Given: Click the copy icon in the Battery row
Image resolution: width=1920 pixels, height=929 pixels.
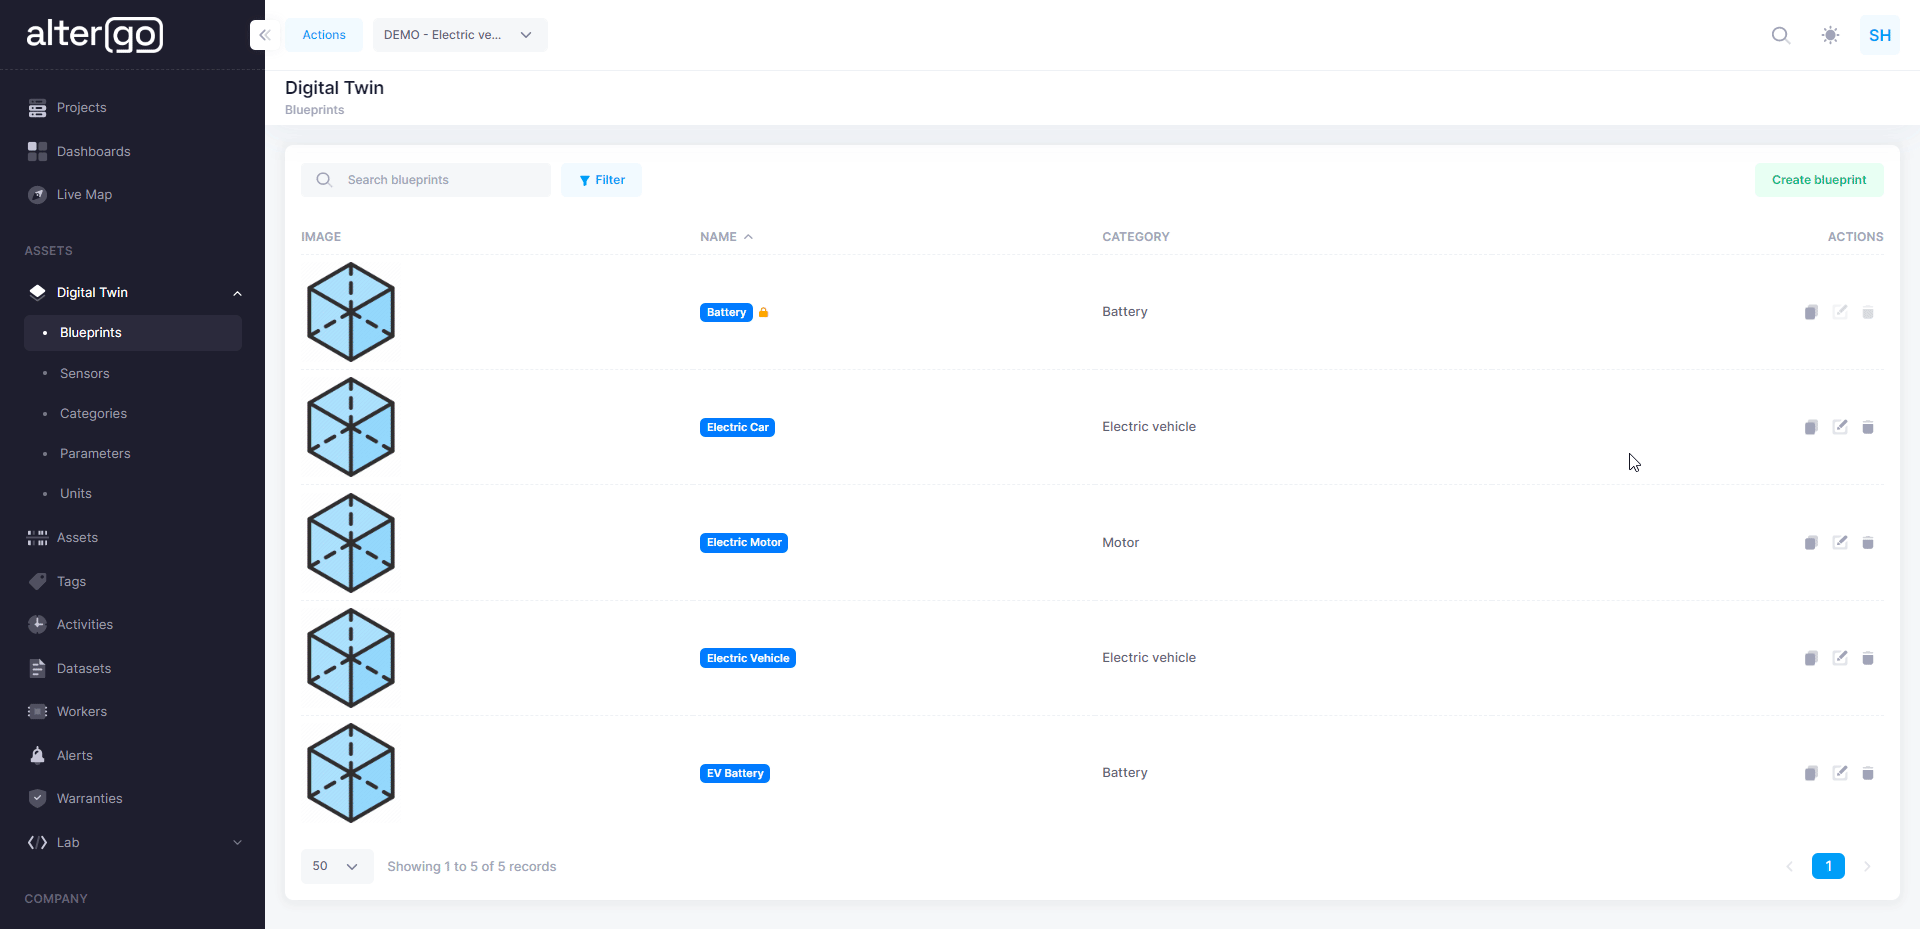Looking at the screenshot, I should point(1810,313).
